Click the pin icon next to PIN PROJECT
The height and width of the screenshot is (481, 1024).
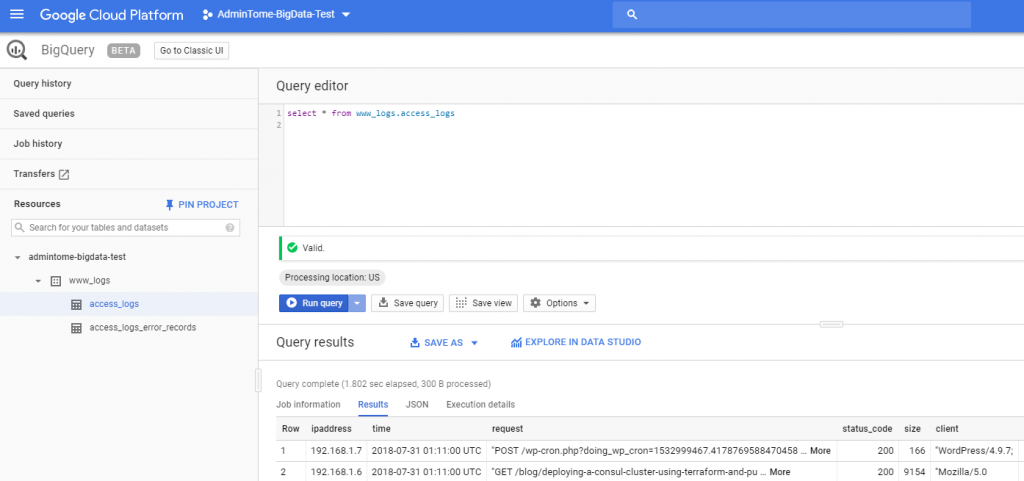click(170, 205)
